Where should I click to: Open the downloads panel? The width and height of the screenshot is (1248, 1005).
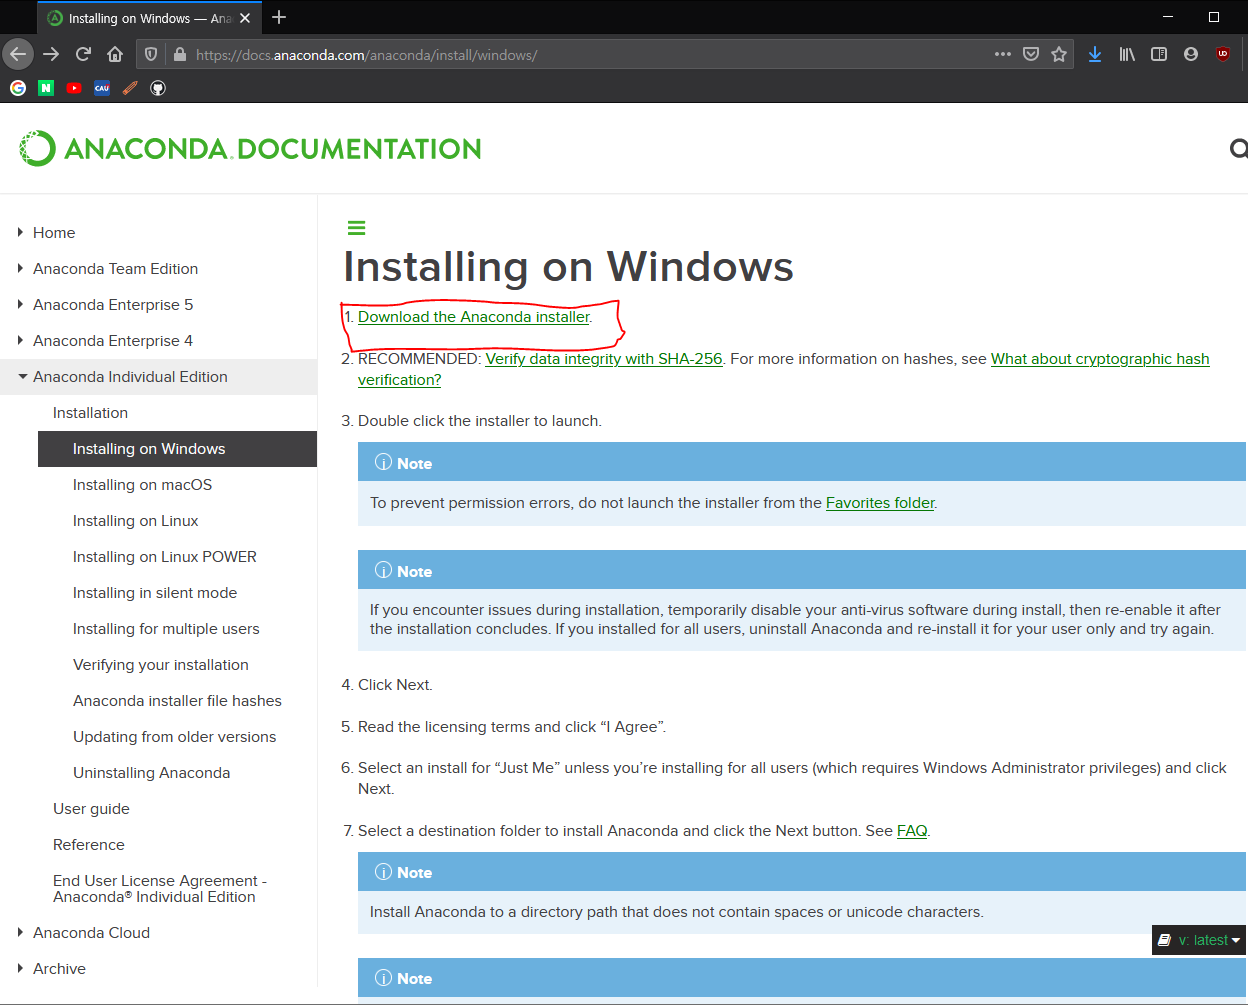1095,54
